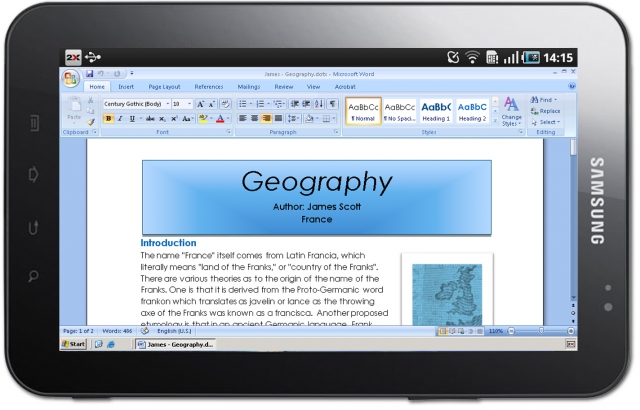Click the Windows Start button
The height and width of the screenshot is (410, 640).
coord(73,343)
